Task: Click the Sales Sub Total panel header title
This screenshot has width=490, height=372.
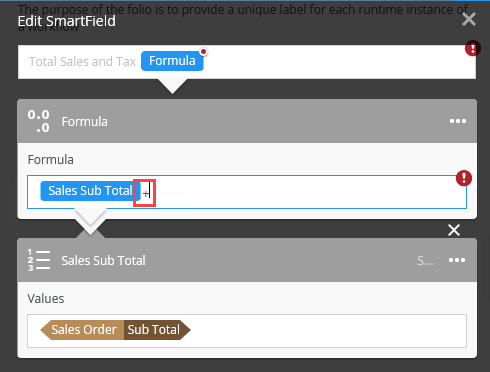Action: tap(103, 260)
